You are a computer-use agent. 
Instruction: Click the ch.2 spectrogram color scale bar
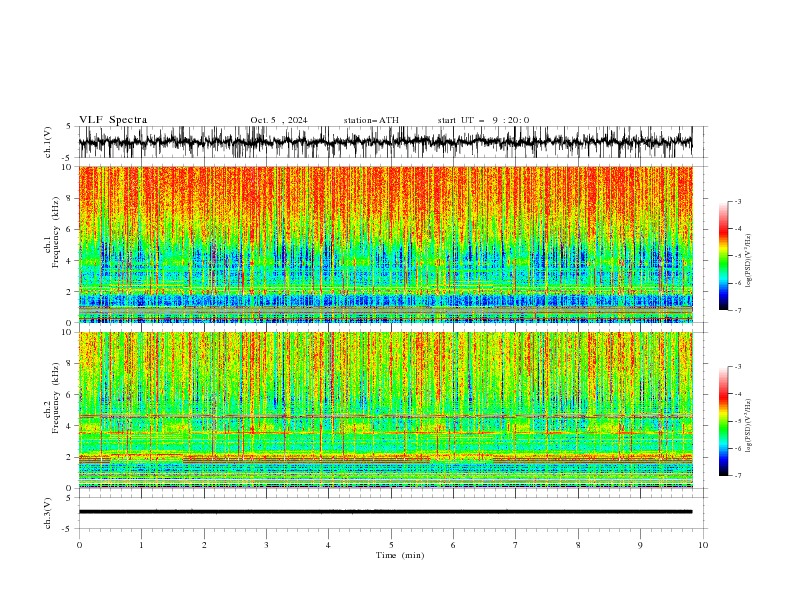pyautogui.click(x=723, y=421)
